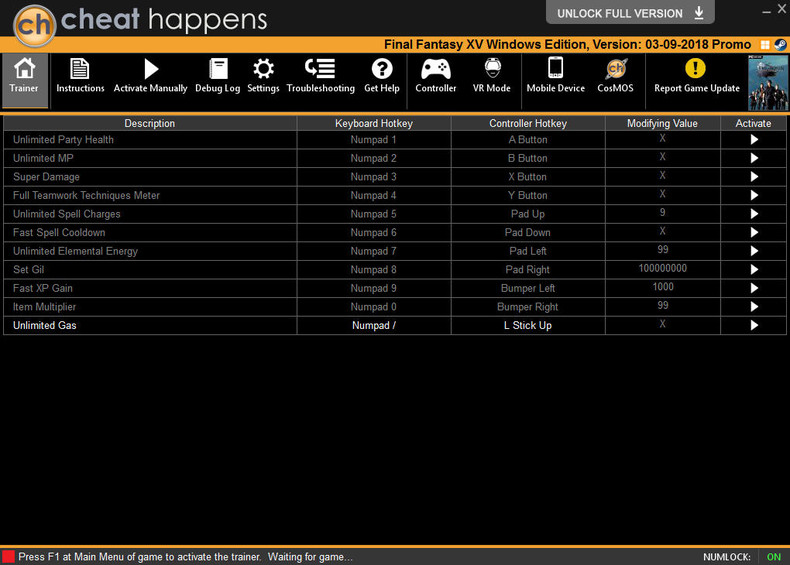Click the Numpad 1 keyboard hotkey cell
790x565 pixels.
[x=373, y=140]
